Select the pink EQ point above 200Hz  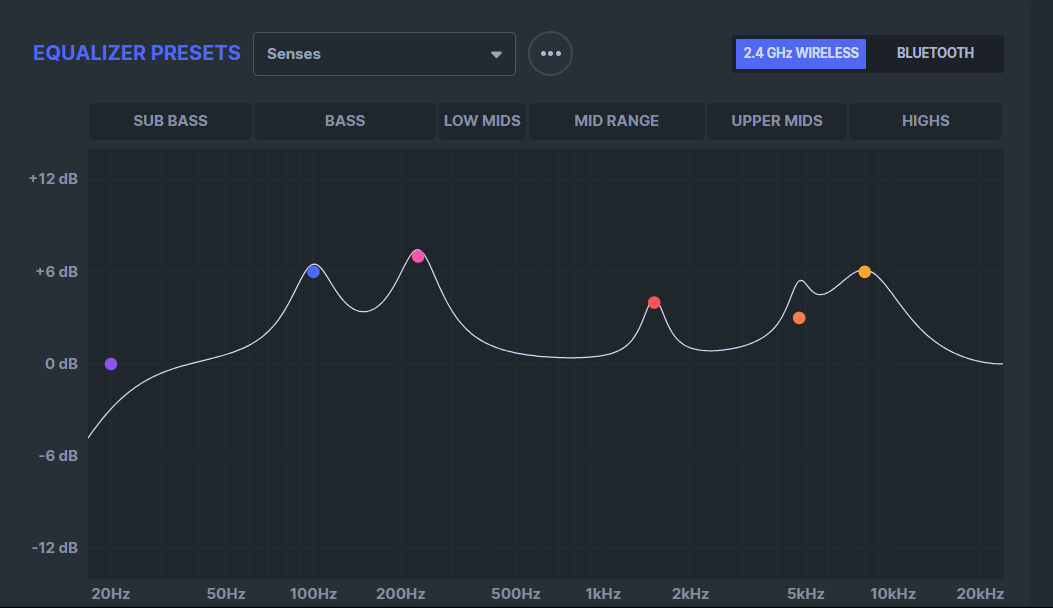tap(418, 257)
